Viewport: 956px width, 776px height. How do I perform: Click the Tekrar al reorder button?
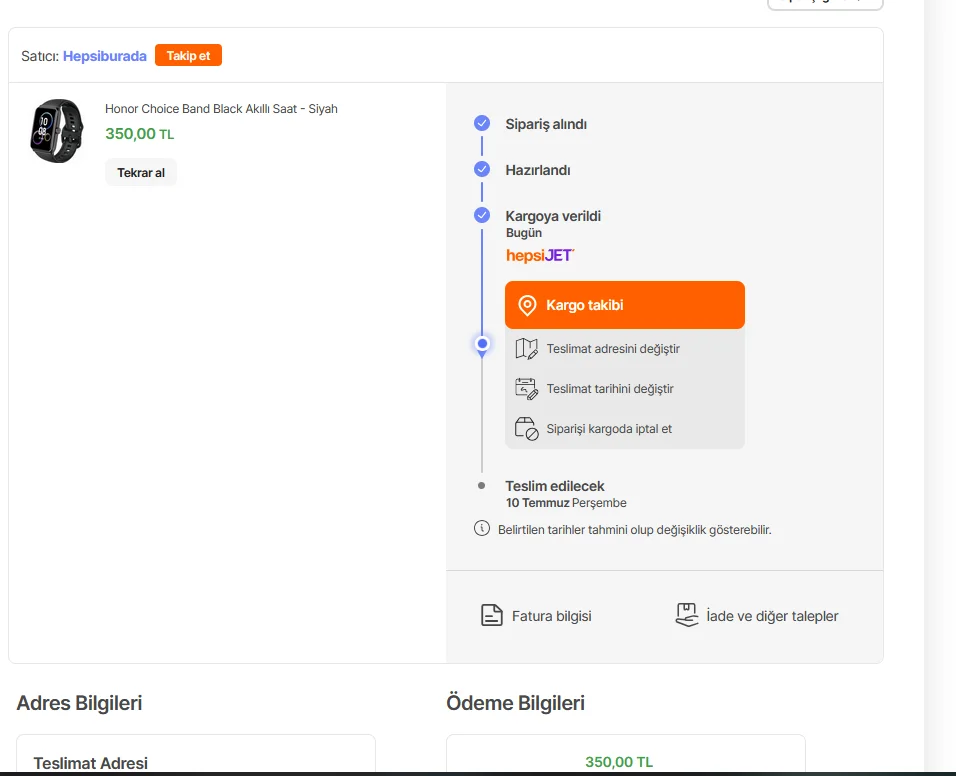(x=141, y=173)
